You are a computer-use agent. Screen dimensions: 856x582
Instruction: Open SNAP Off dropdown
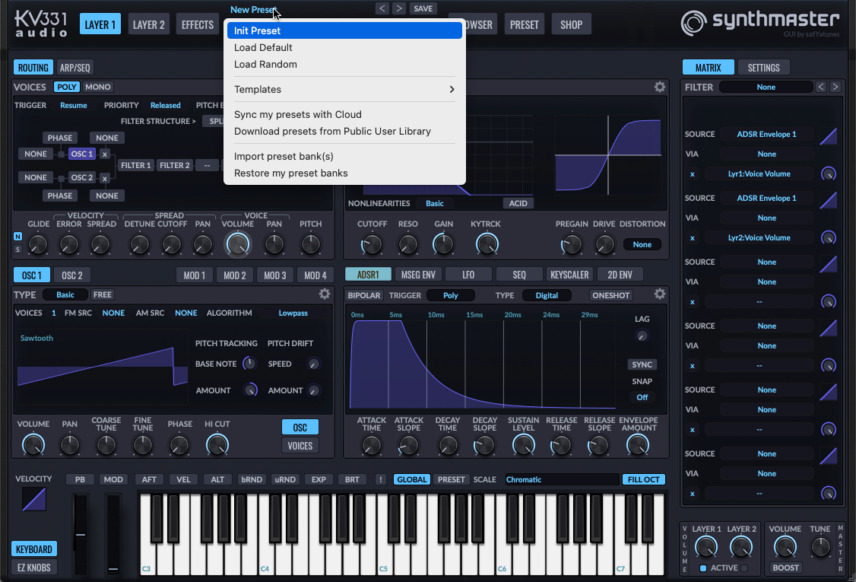click(641, 397)
